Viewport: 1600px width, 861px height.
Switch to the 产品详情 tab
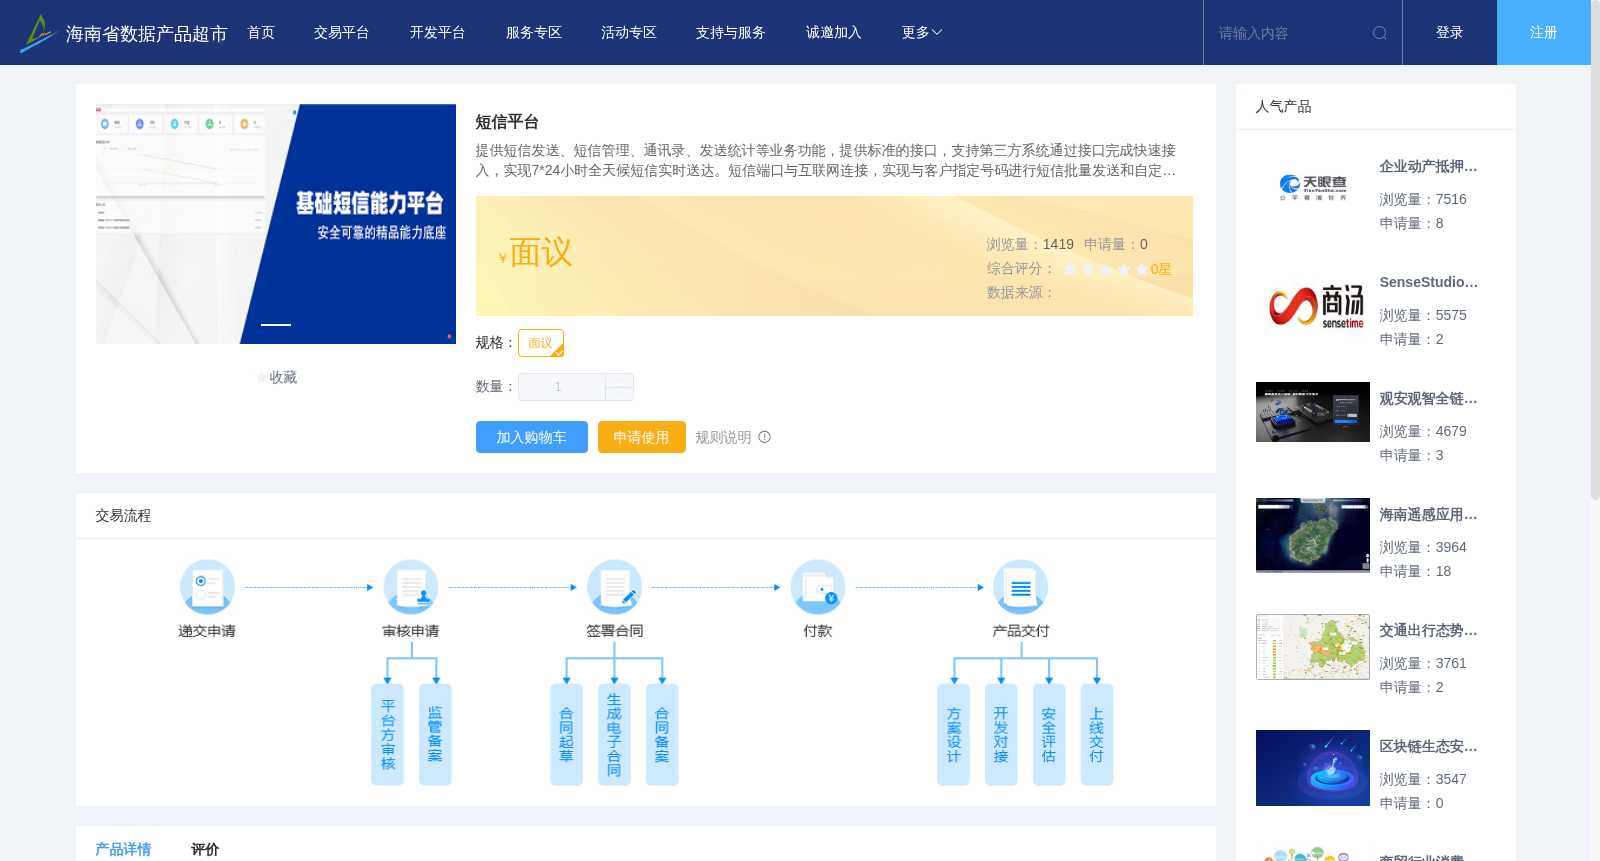pos(123,849)
